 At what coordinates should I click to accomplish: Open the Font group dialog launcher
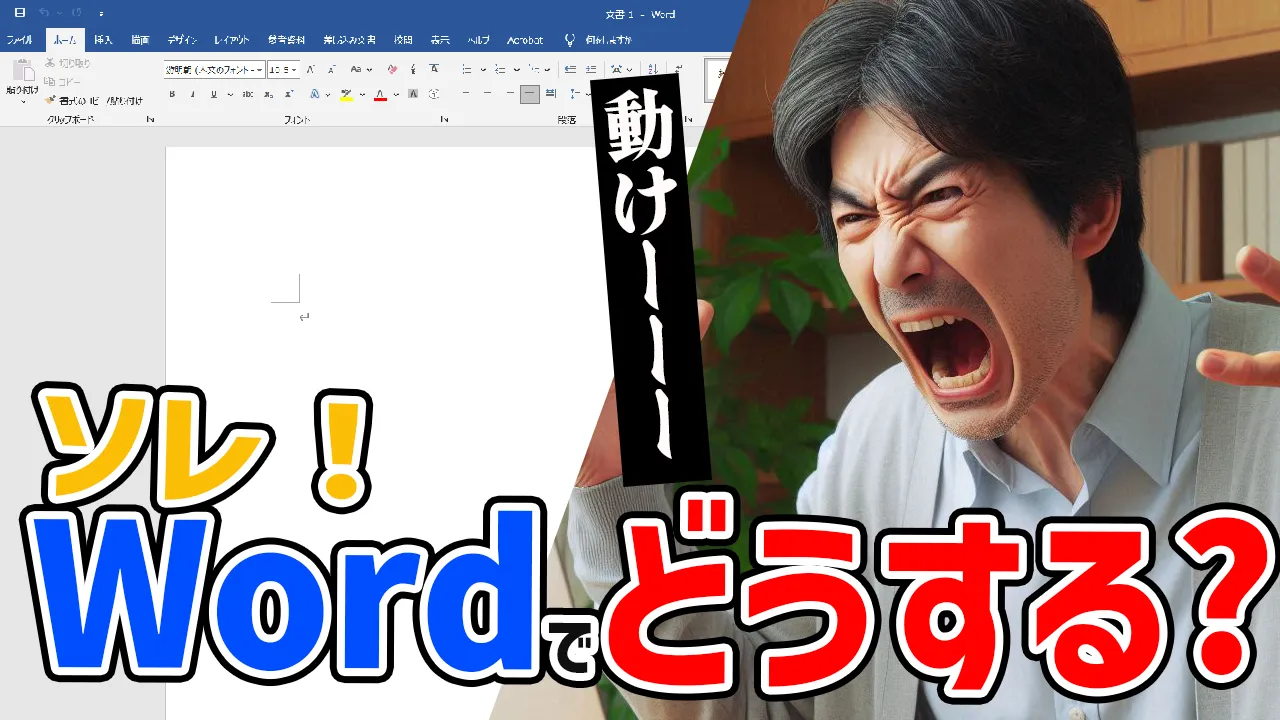pos(444,119)
